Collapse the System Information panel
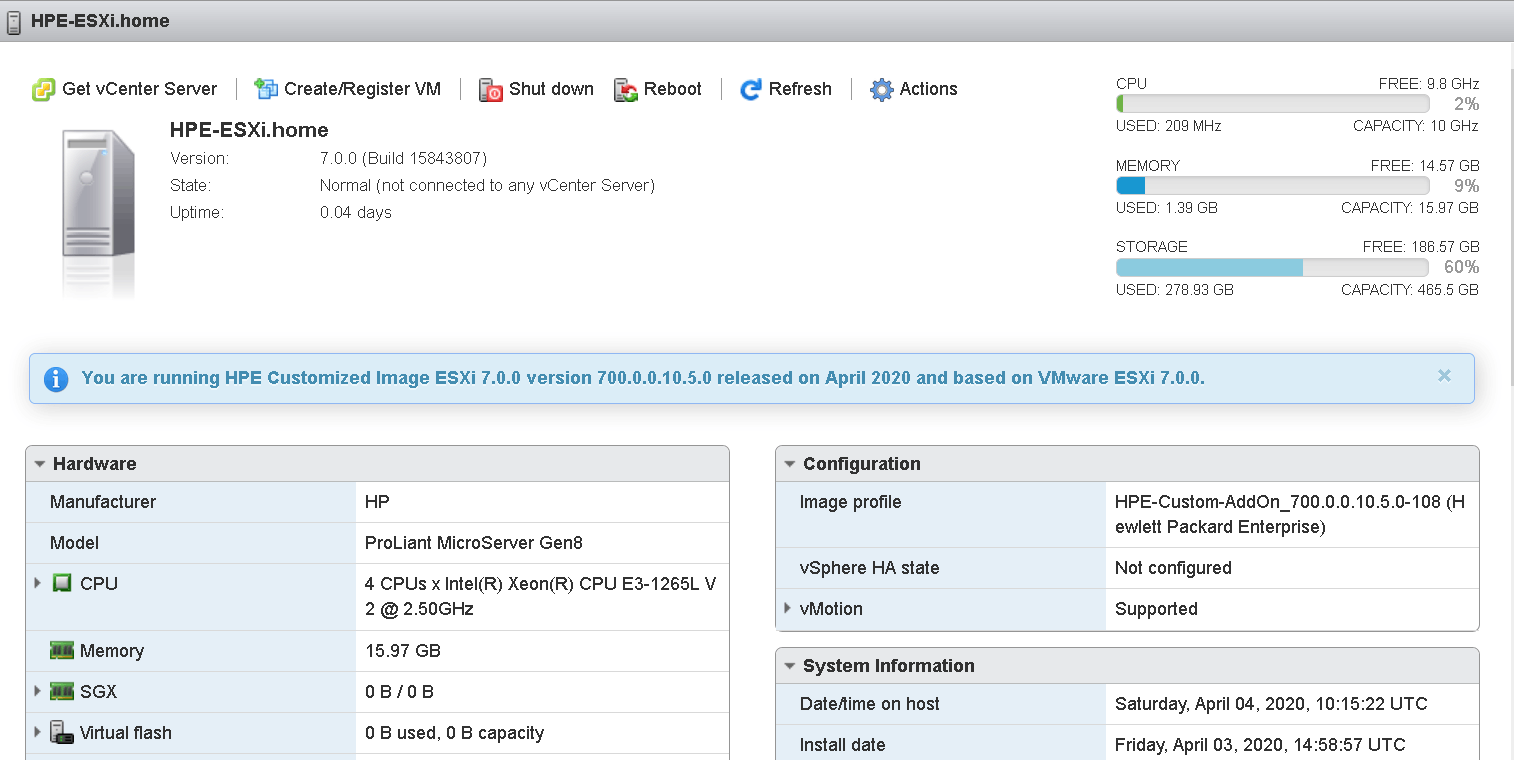This screenshot has width=1514, height=760. coord(790,666)
